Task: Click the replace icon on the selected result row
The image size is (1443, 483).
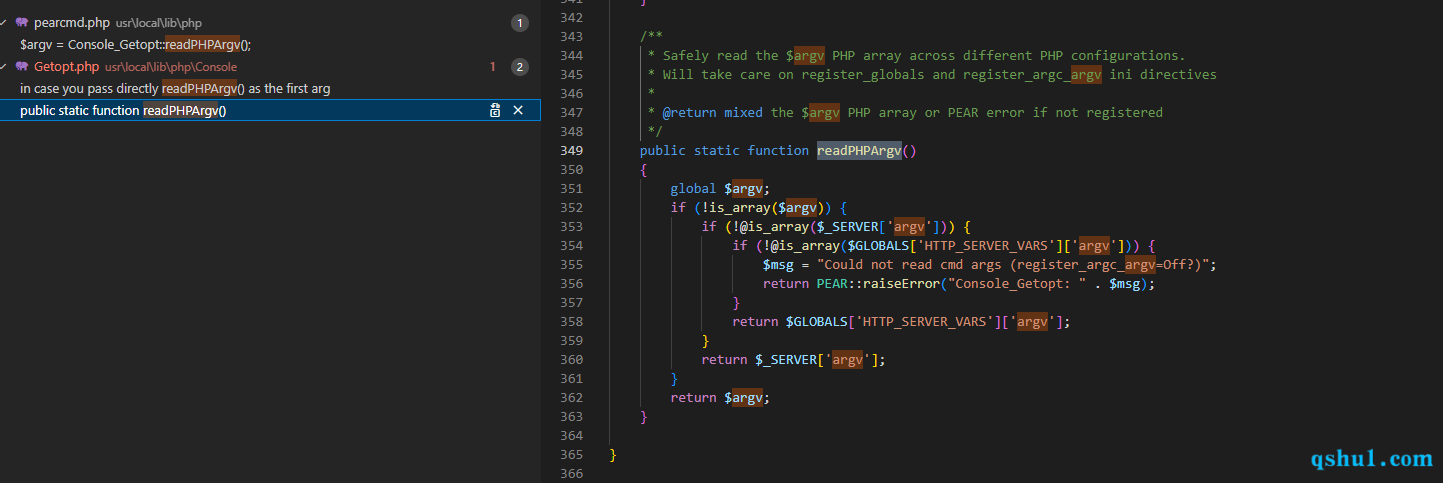Action: coord(495,110)
